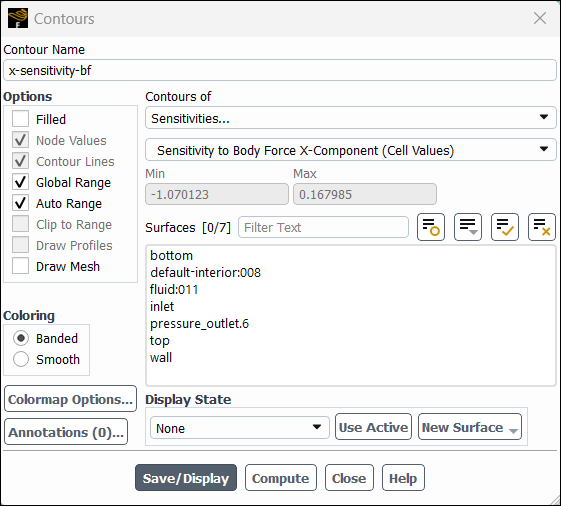This screenshot has width=561, height=506.
Task: Deselect all shown surfaces icon
Action: (x=542, y=227)
